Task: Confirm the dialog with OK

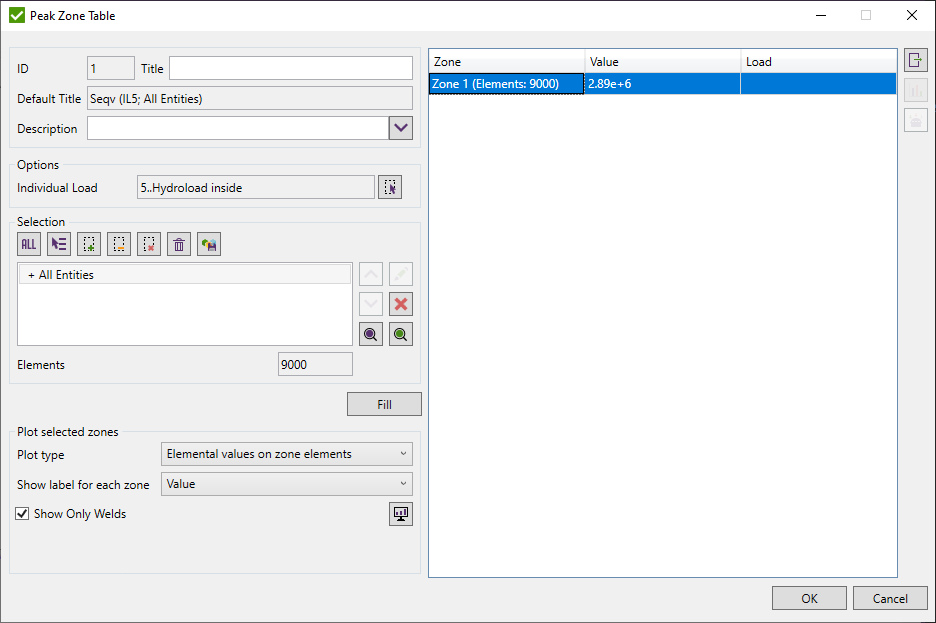Action: 809,597
